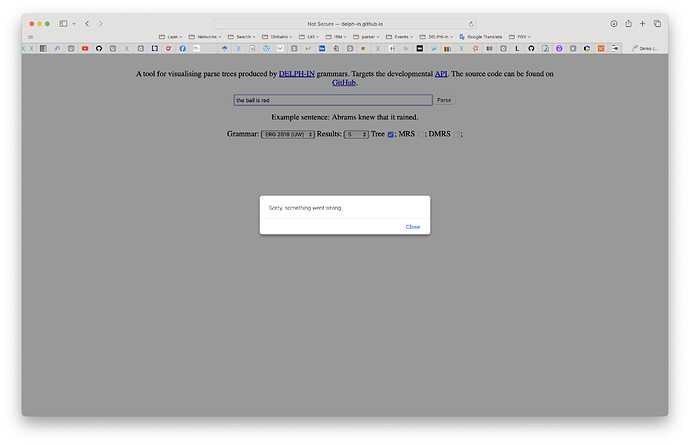Enable the DMRS checkbox
The image size is (690, 445).
tap(456, 135)
